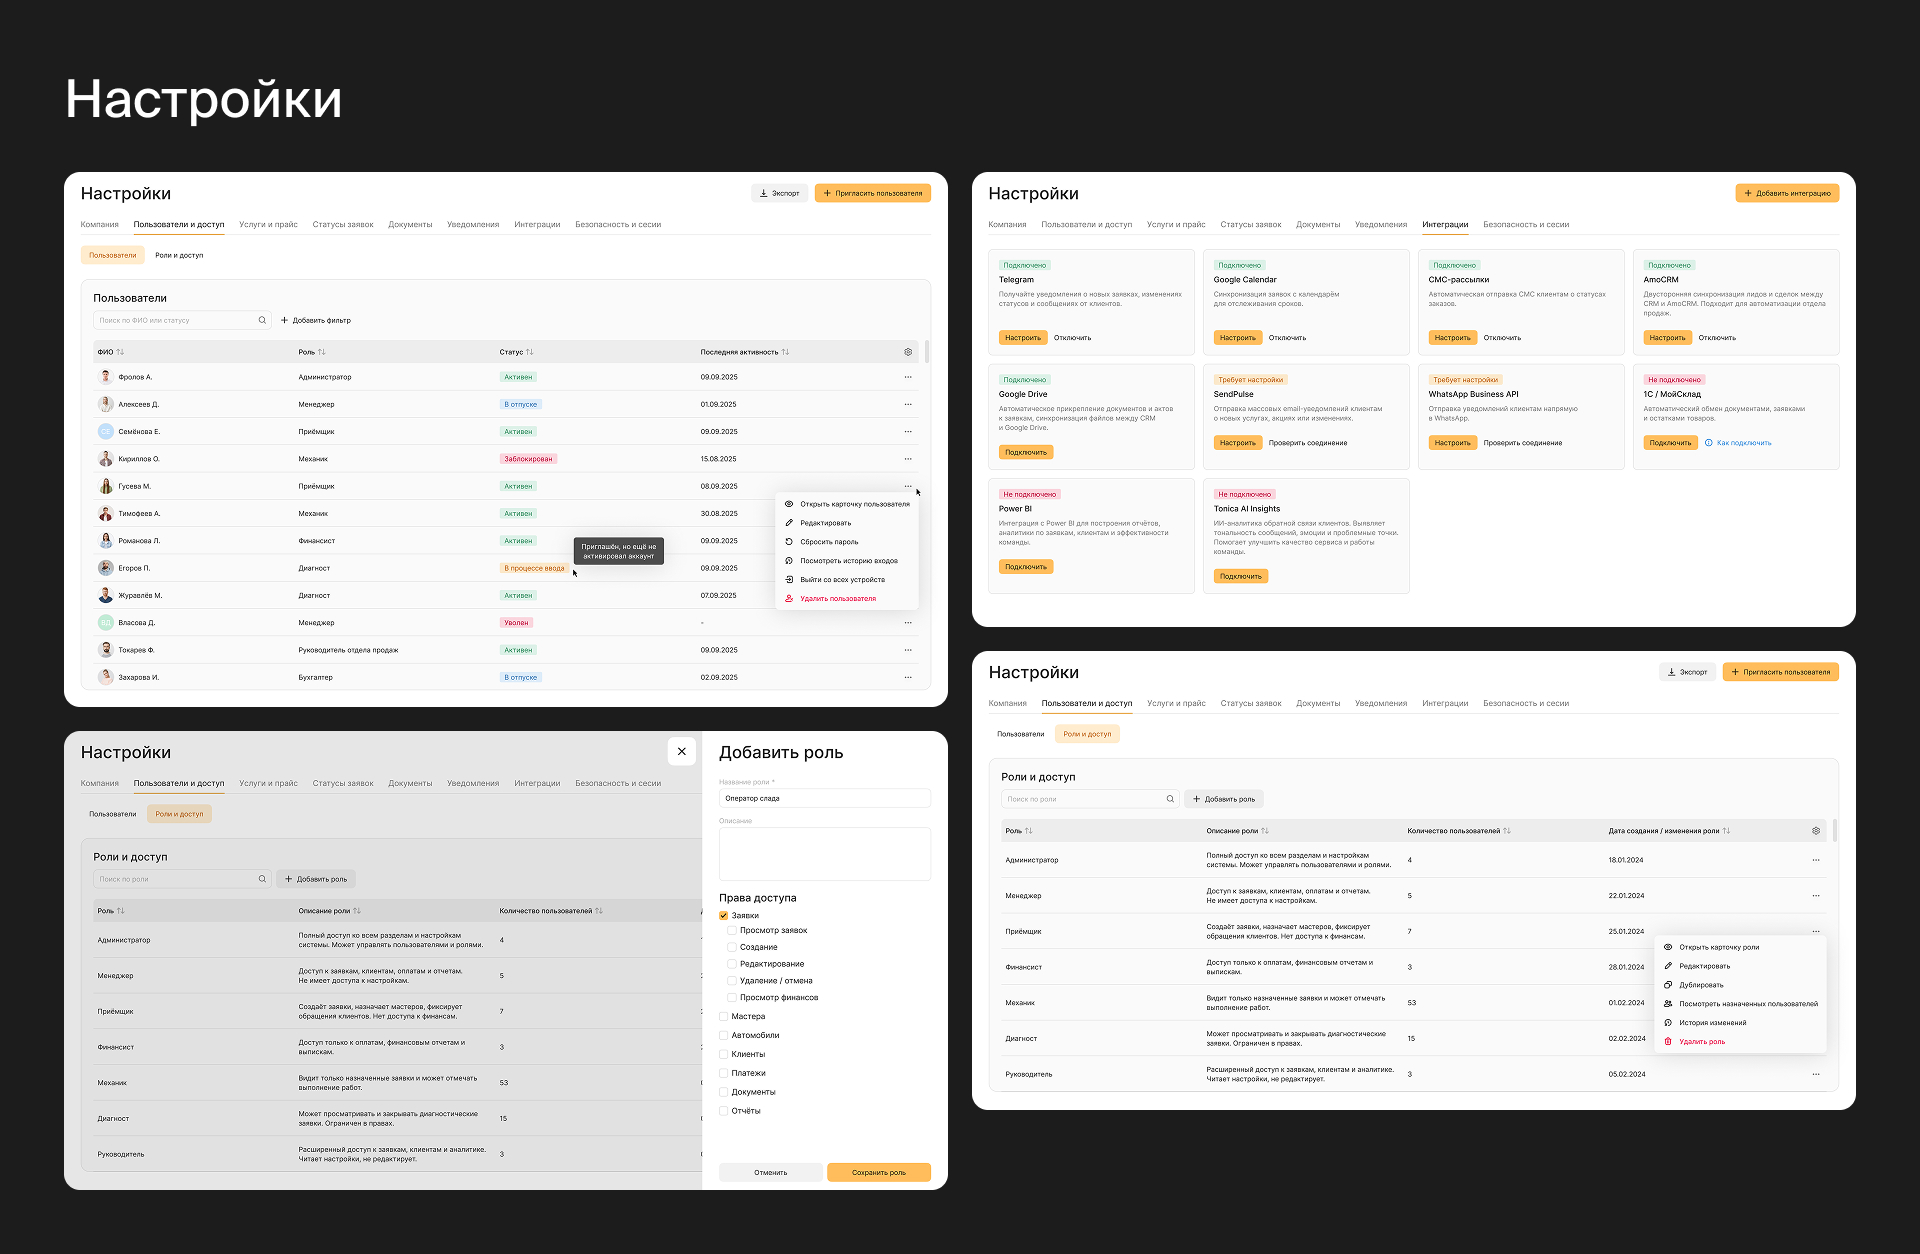Image resolution: width=1920 pixels, height=1254 pixels.
Task: Click the Выйти со всех устройств icon
Action: (x=789, y=580)
